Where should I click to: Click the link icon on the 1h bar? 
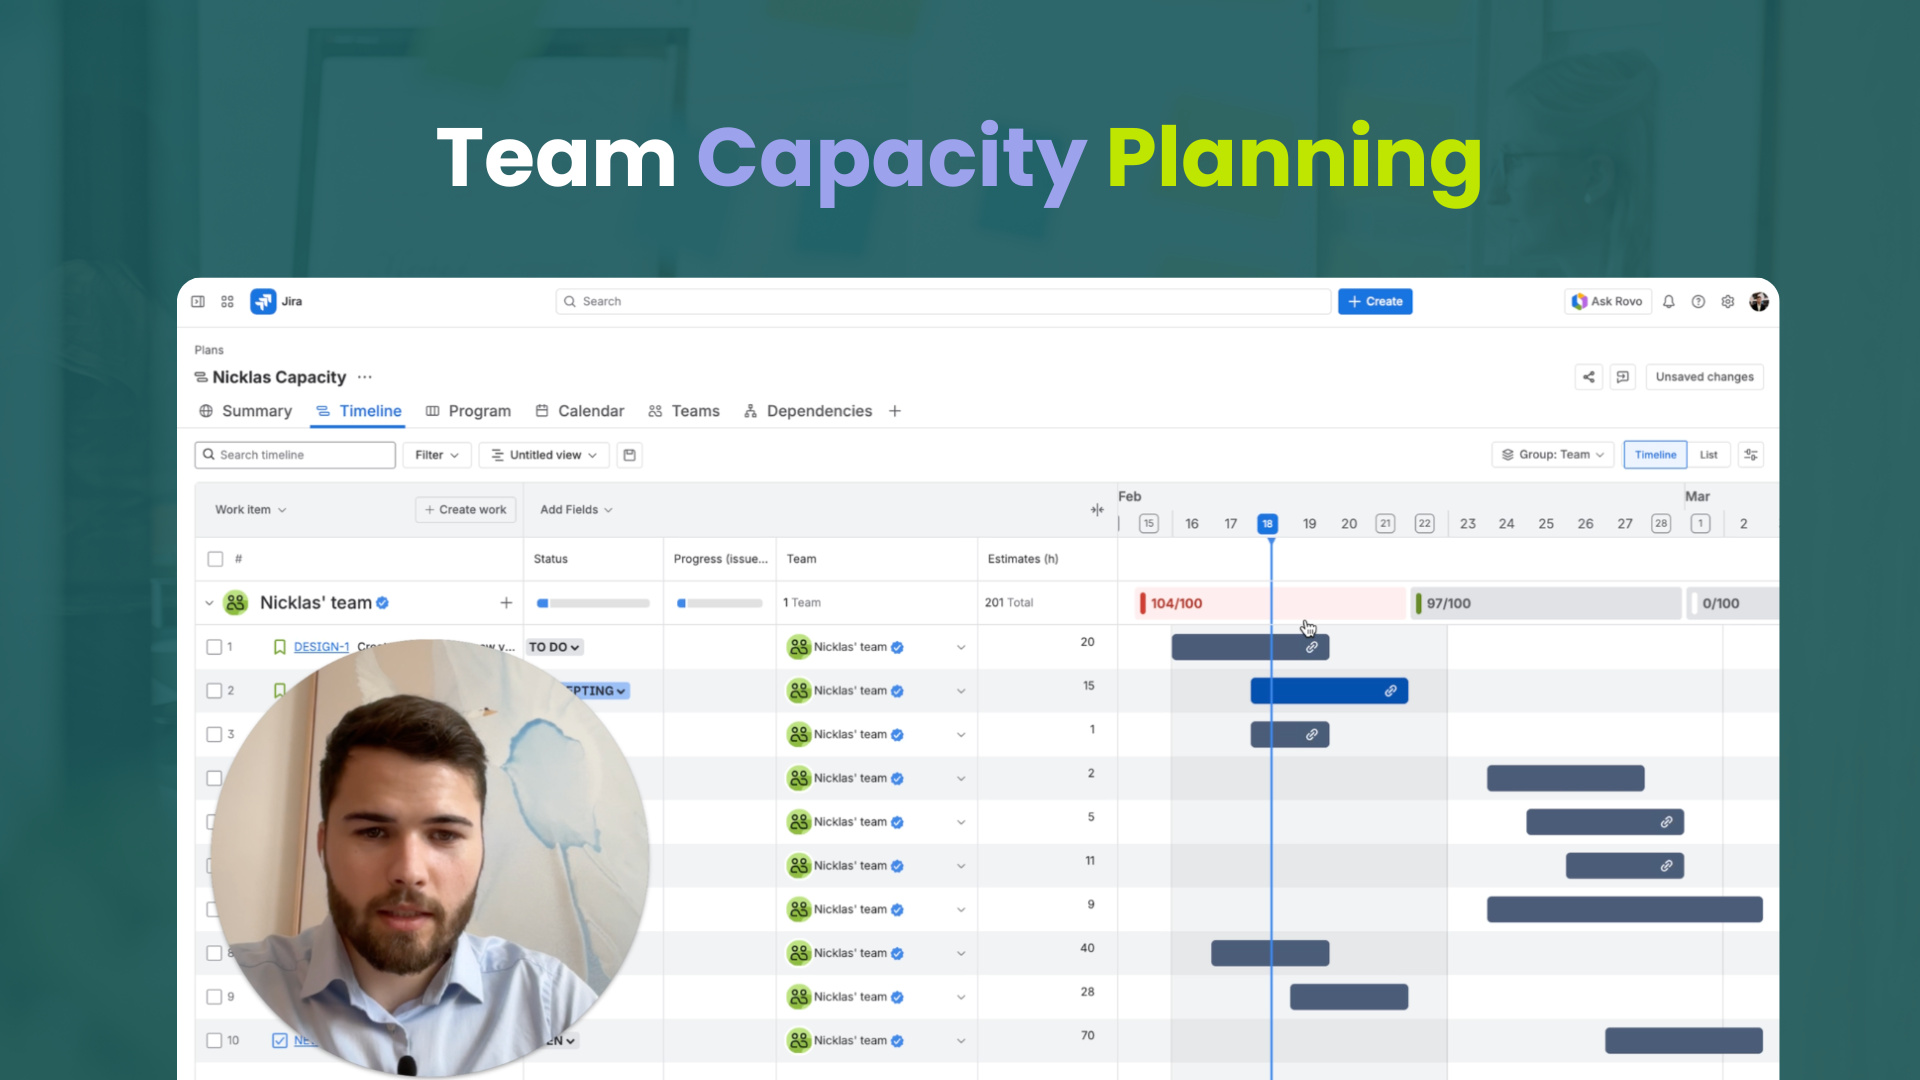pos(1312,735)
